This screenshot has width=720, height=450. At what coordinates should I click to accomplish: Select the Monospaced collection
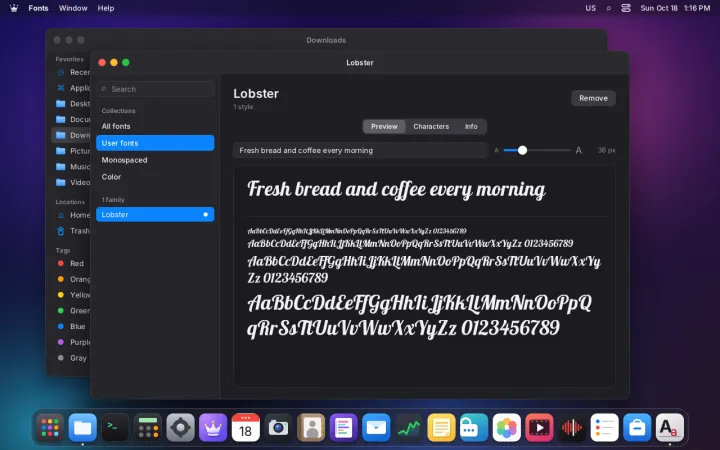tap(155, 160)
